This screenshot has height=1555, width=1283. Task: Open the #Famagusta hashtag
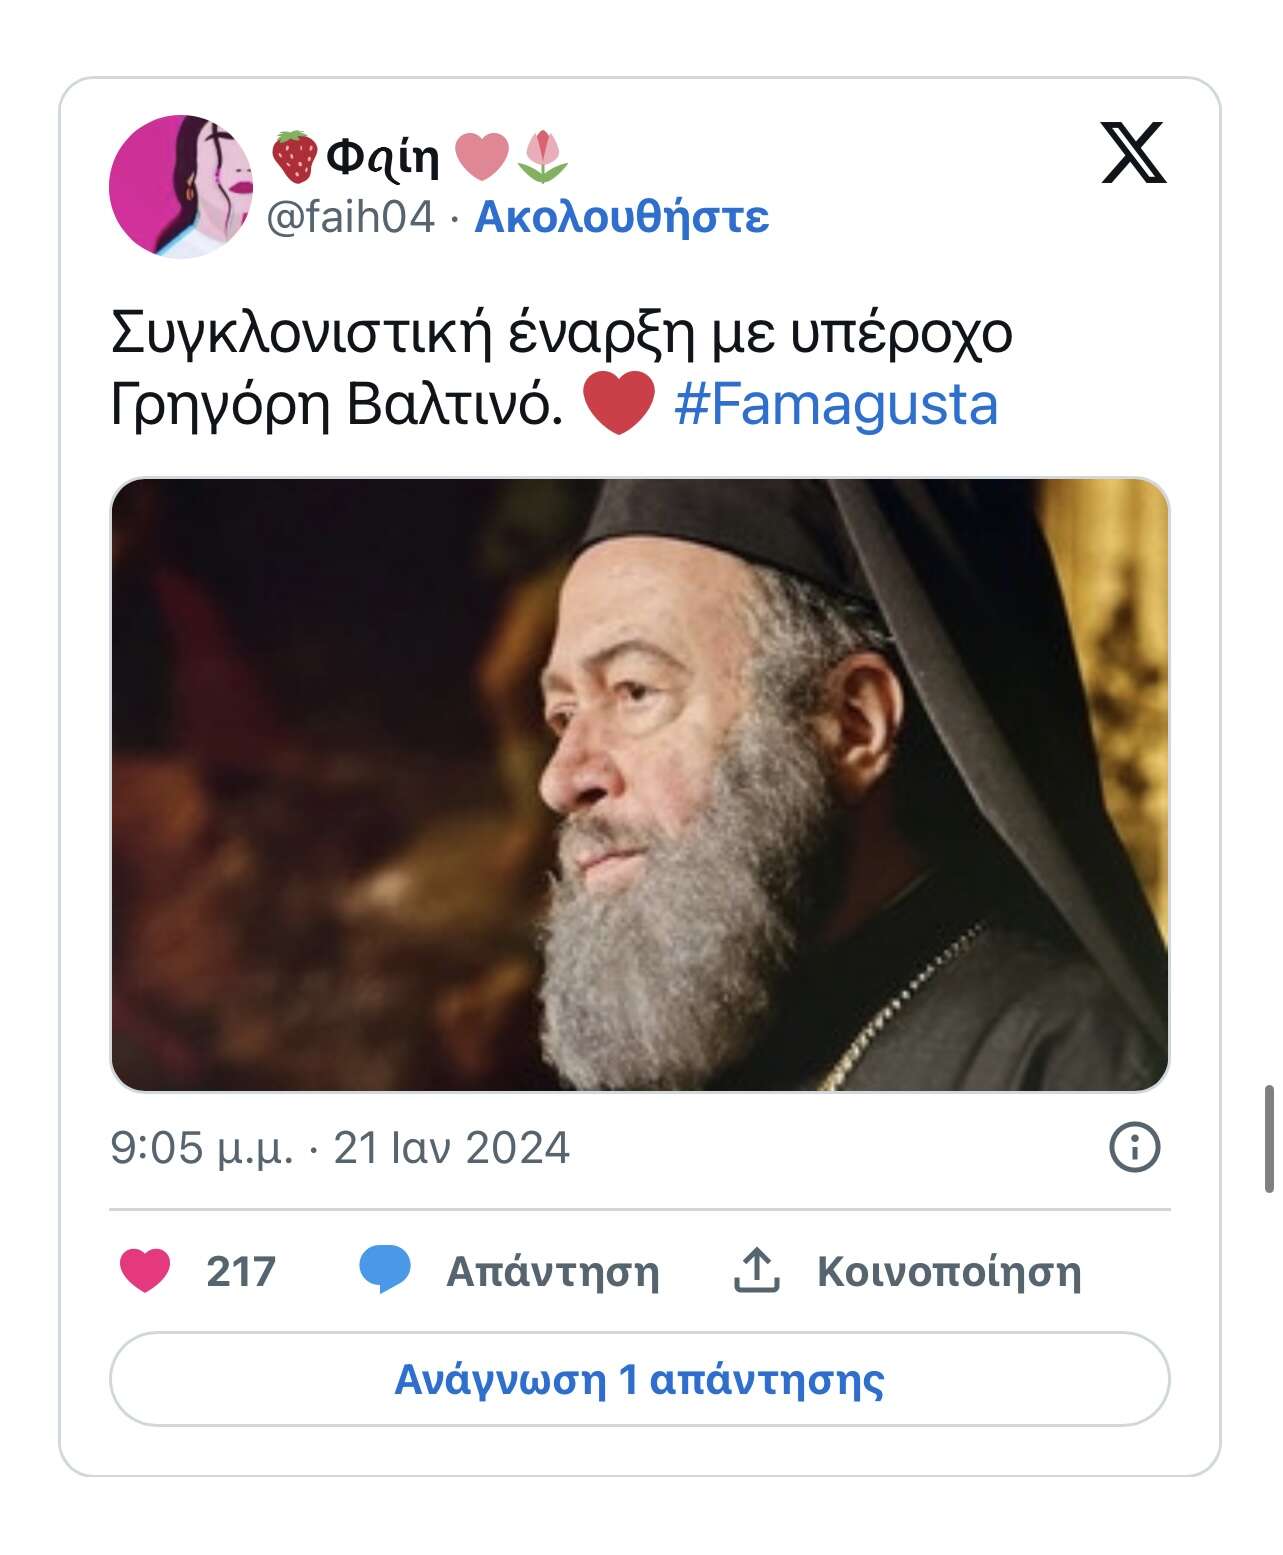[836, 405]
